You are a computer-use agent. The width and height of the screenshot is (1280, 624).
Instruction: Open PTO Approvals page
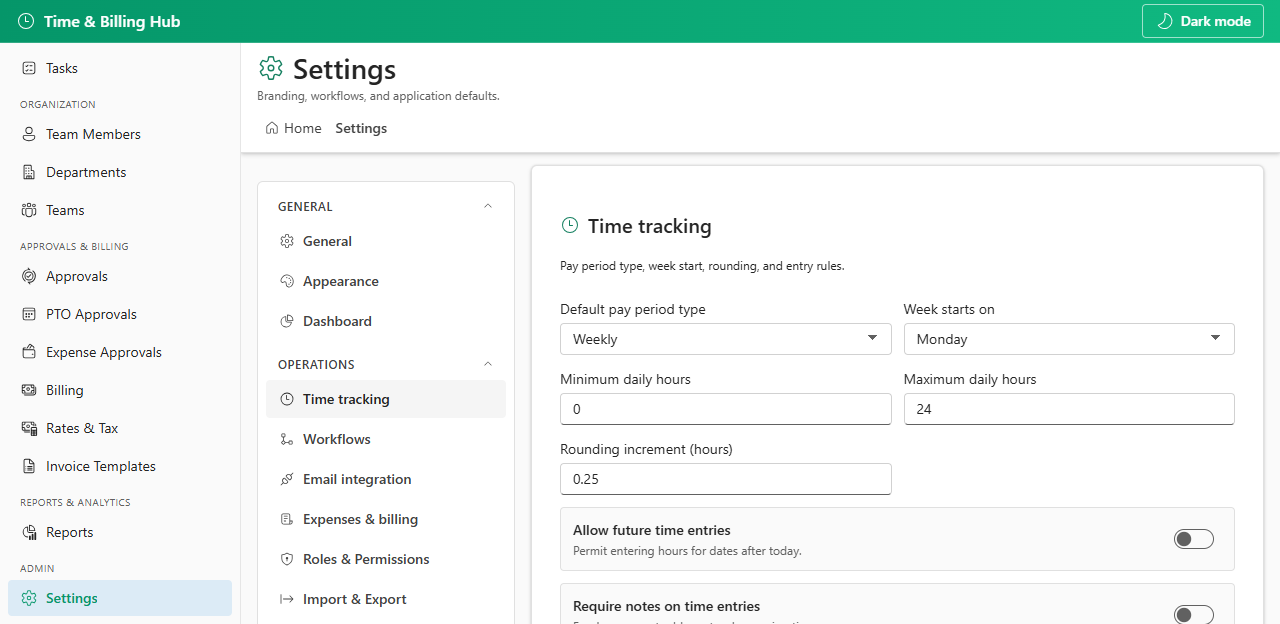coord(120,314)
